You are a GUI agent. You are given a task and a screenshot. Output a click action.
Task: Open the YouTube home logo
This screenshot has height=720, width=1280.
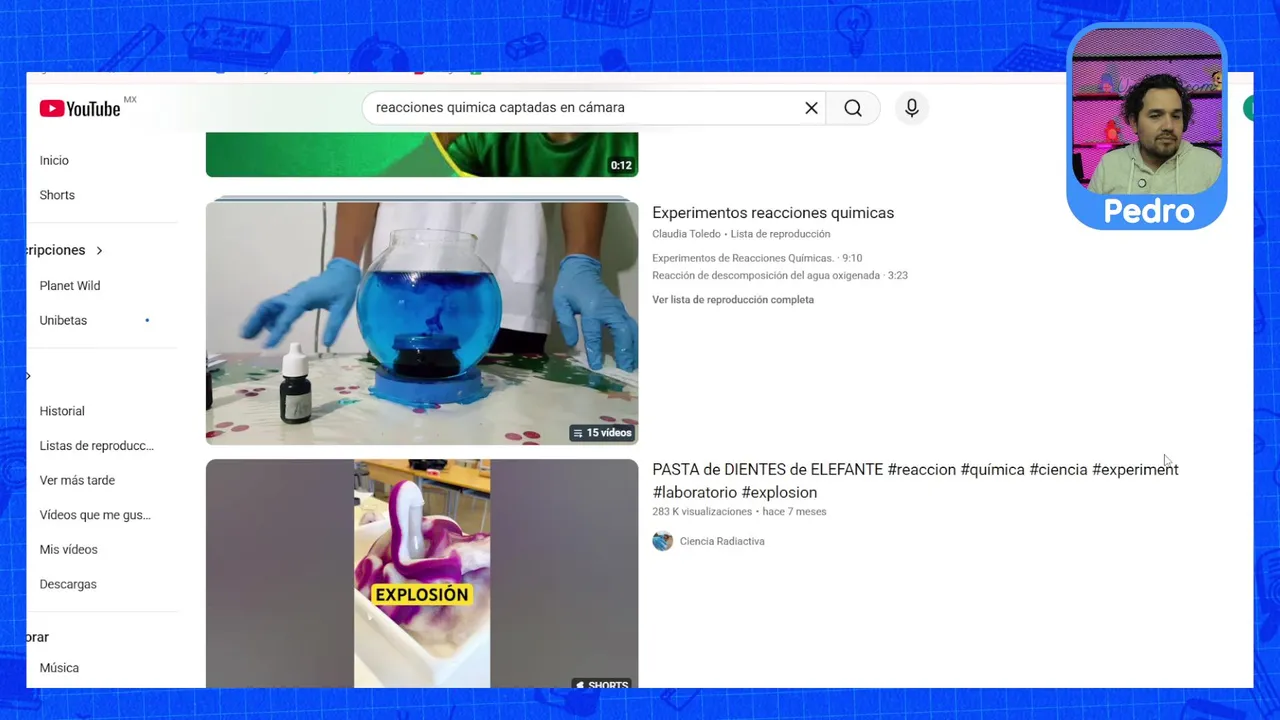tap(81, 108)
